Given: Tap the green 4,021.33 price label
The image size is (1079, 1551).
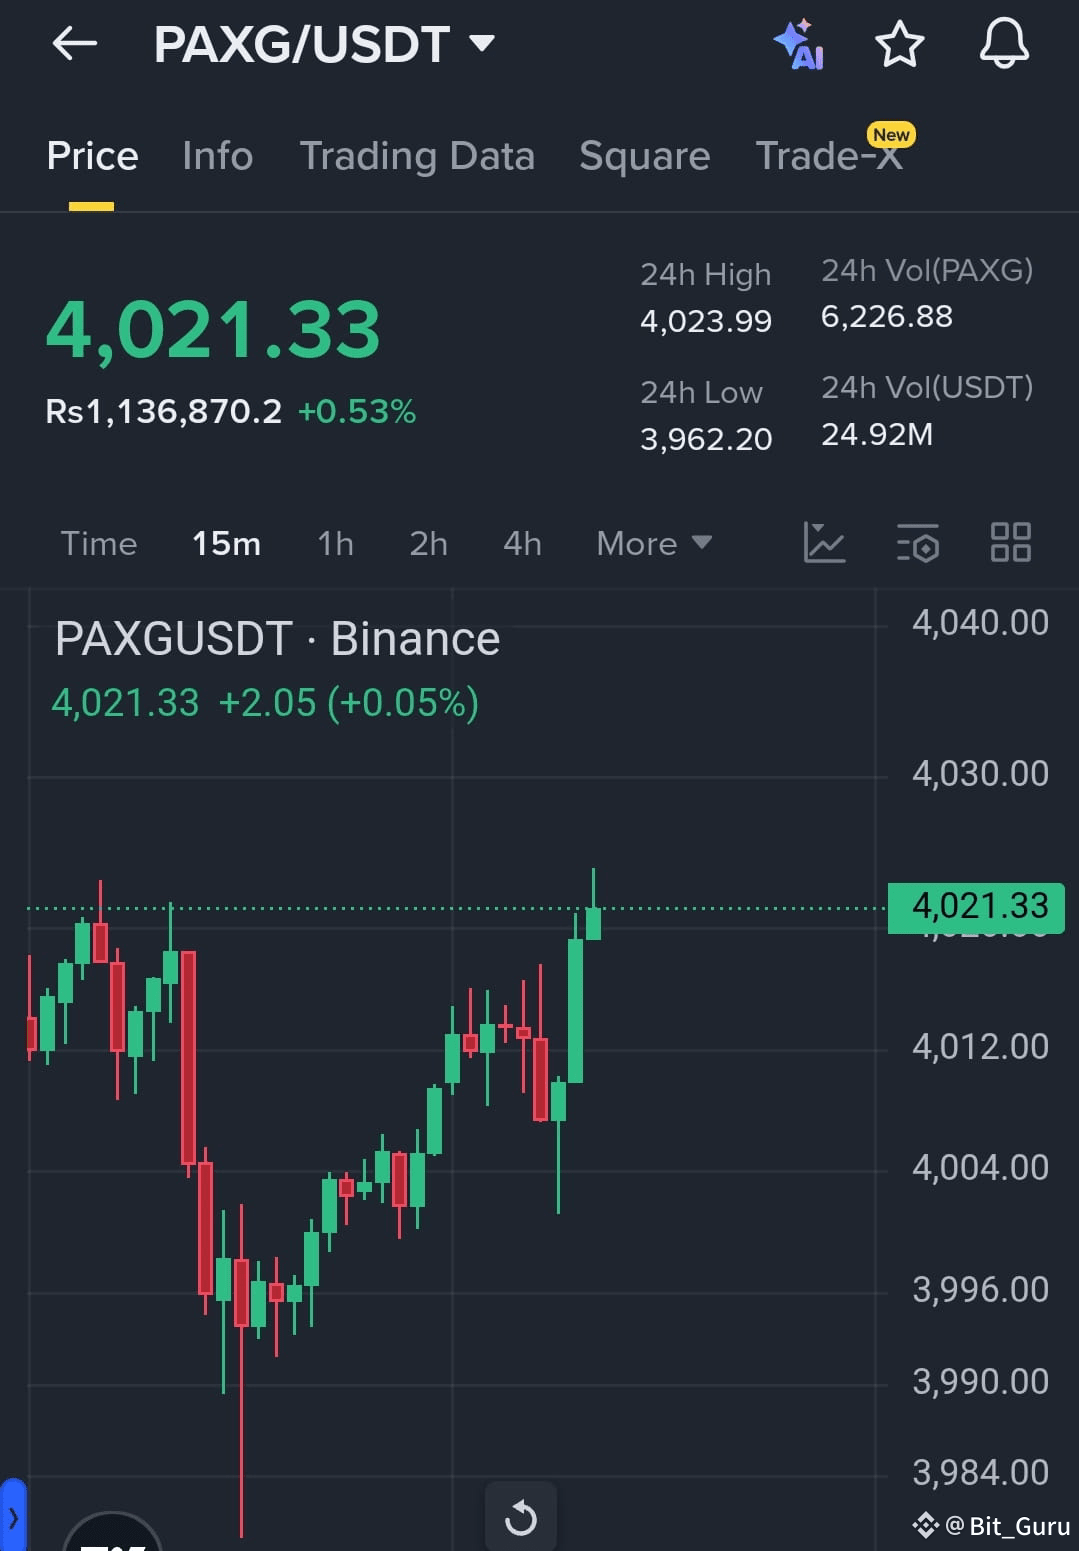Looking at the screenshot, I should coord(975,906).
